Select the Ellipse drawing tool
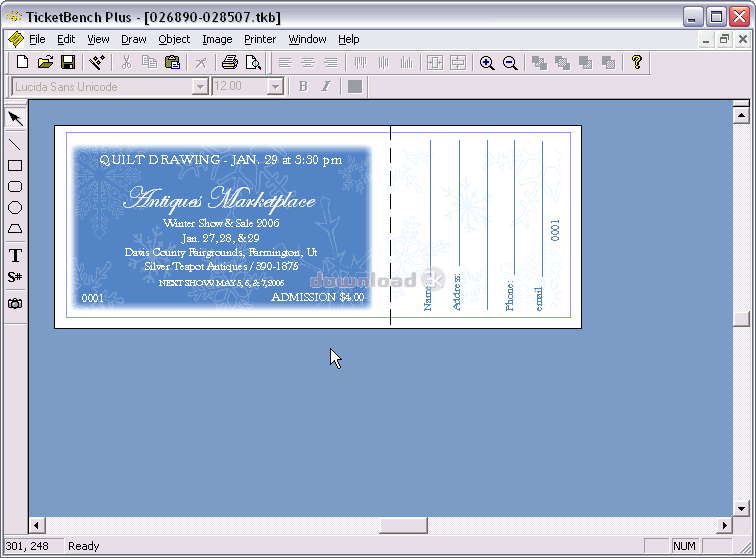The image size is (756, 558). pos(15,208)
